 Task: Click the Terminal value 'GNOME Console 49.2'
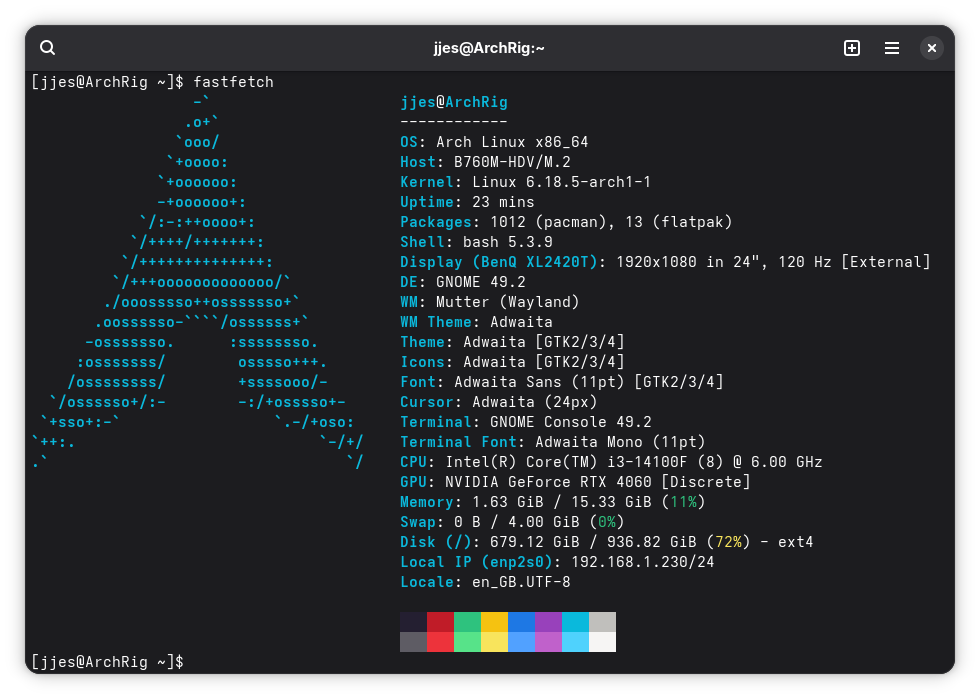571,422
